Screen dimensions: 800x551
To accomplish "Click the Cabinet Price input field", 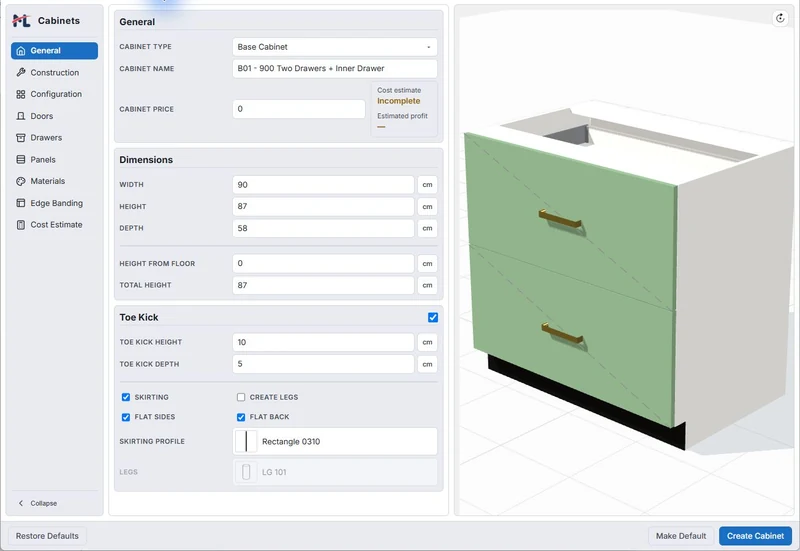I will click(299, 109).
